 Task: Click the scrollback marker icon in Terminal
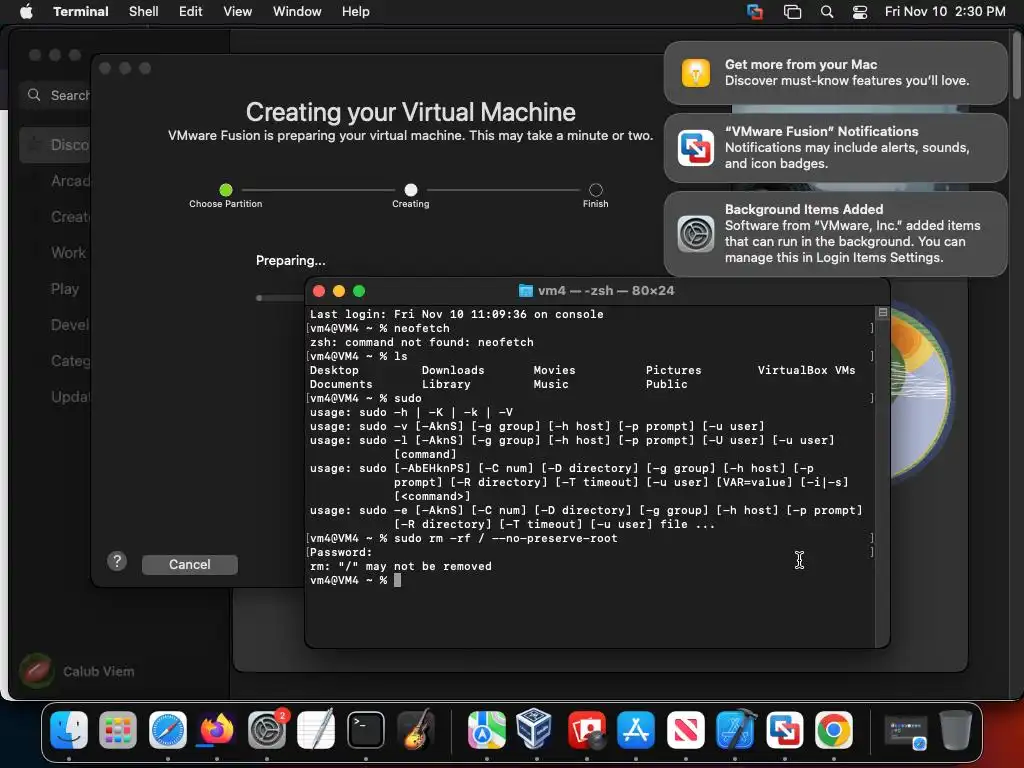(883, 313)
